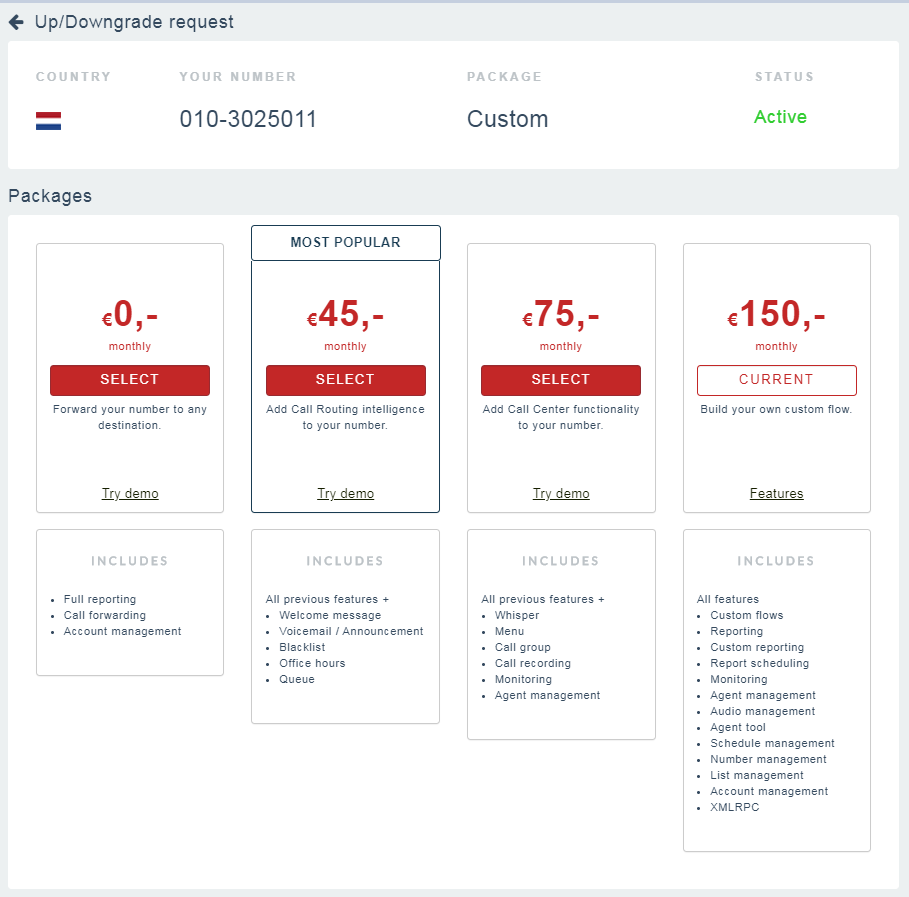
Task: Click the Custom package name
Action: pos(507,120)
